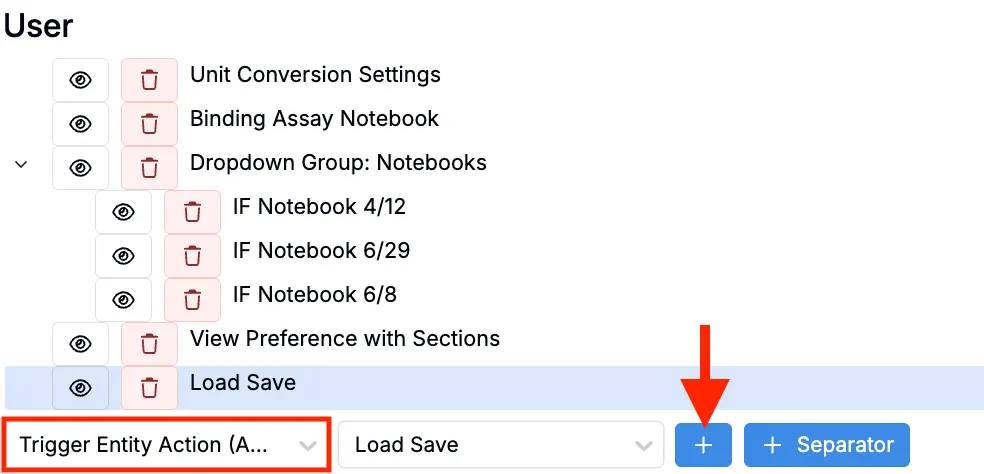Click the blue plus add button
The image size is (984, 474).
(x=703, y=445)
